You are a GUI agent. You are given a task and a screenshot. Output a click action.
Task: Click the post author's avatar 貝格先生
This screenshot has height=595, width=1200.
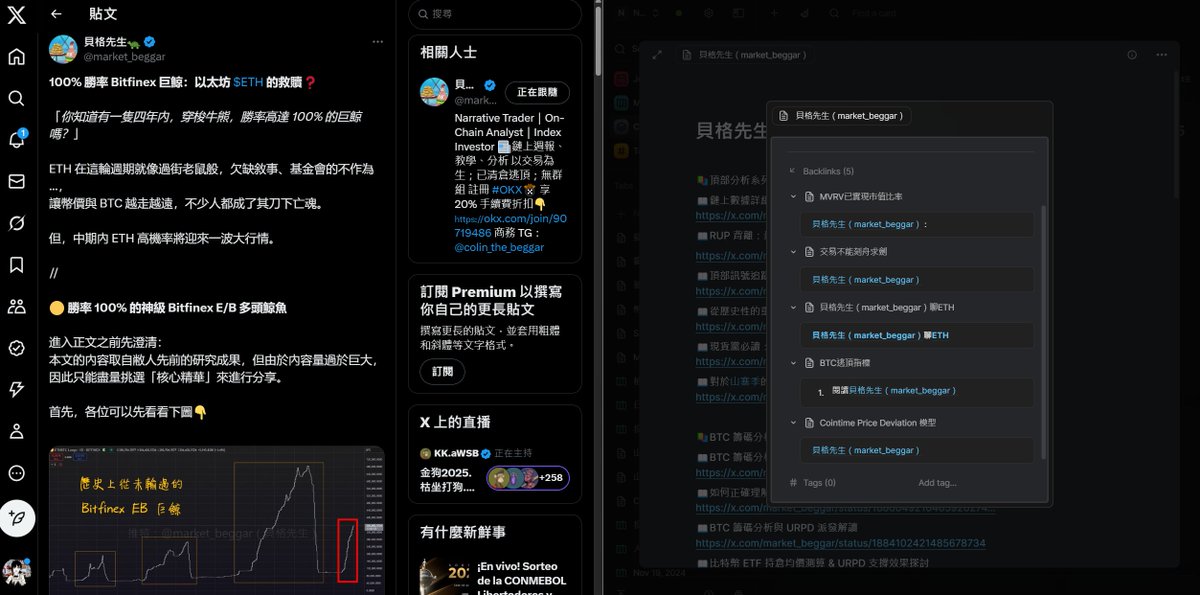click(63, 49)
